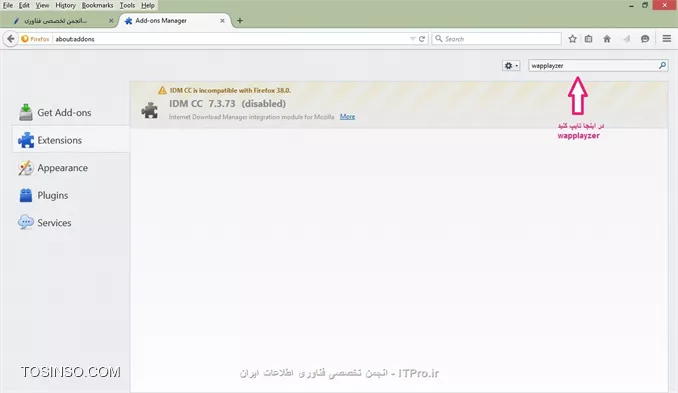Close the Add-ons Manager tab
This screenshot has width=678, height=393.
222,21
